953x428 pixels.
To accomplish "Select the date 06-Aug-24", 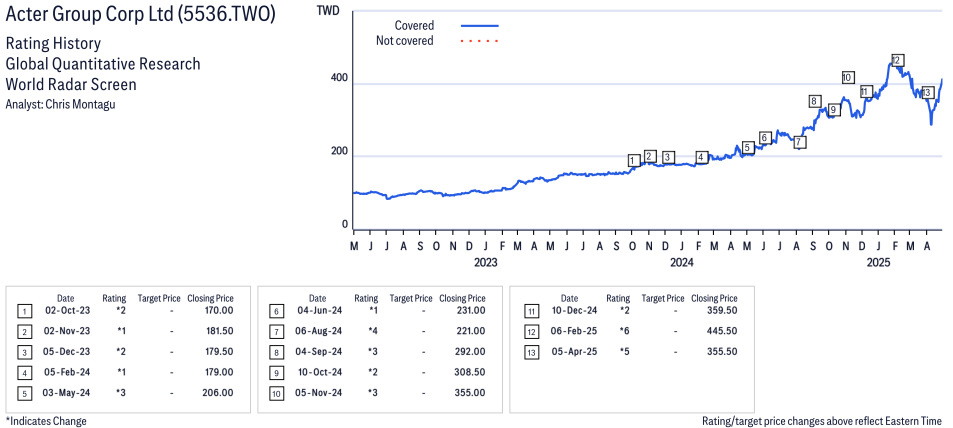I will coord(319,331).
